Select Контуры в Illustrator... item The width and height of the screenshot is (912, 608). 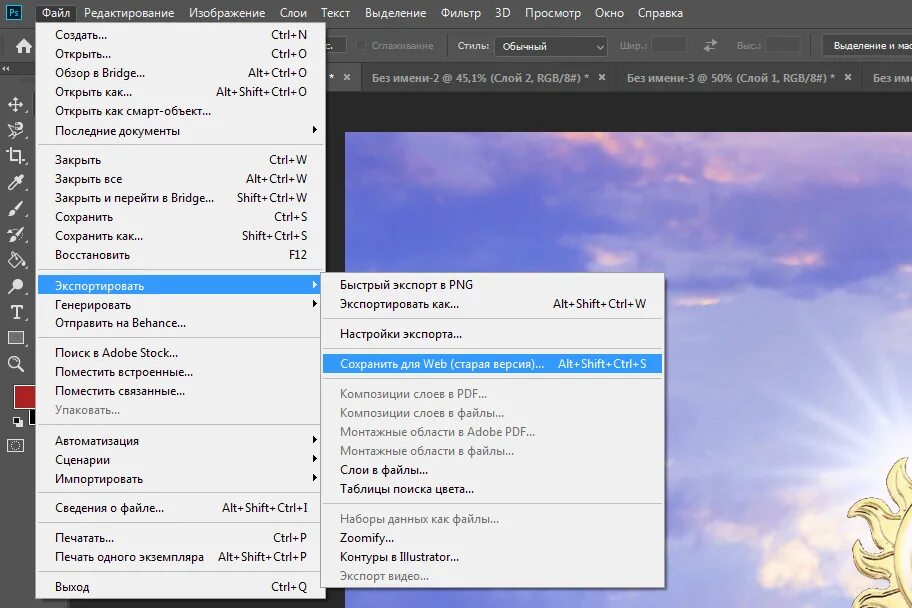point(493,557)
